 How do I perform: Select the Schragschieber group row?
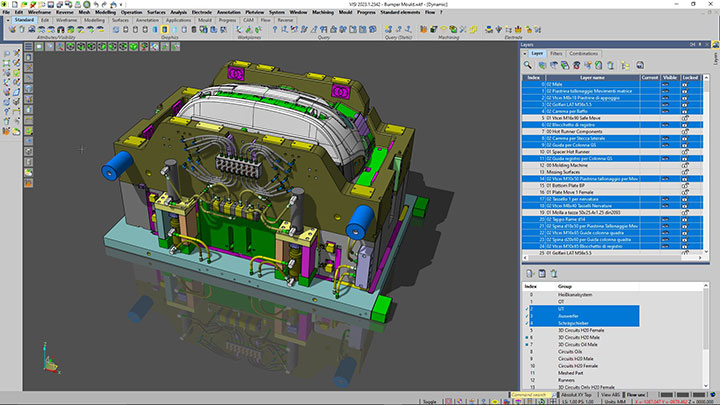[x=575, y=323]
